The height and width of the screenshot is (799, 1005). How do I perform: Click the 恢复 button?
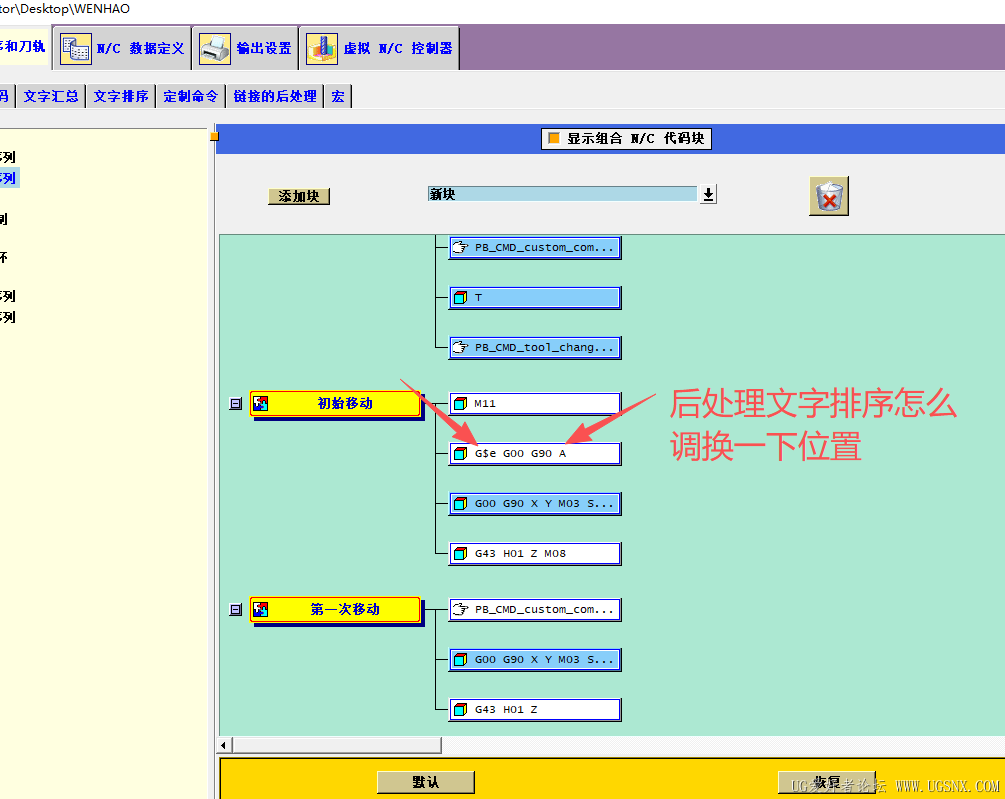[x=827, y=782]
